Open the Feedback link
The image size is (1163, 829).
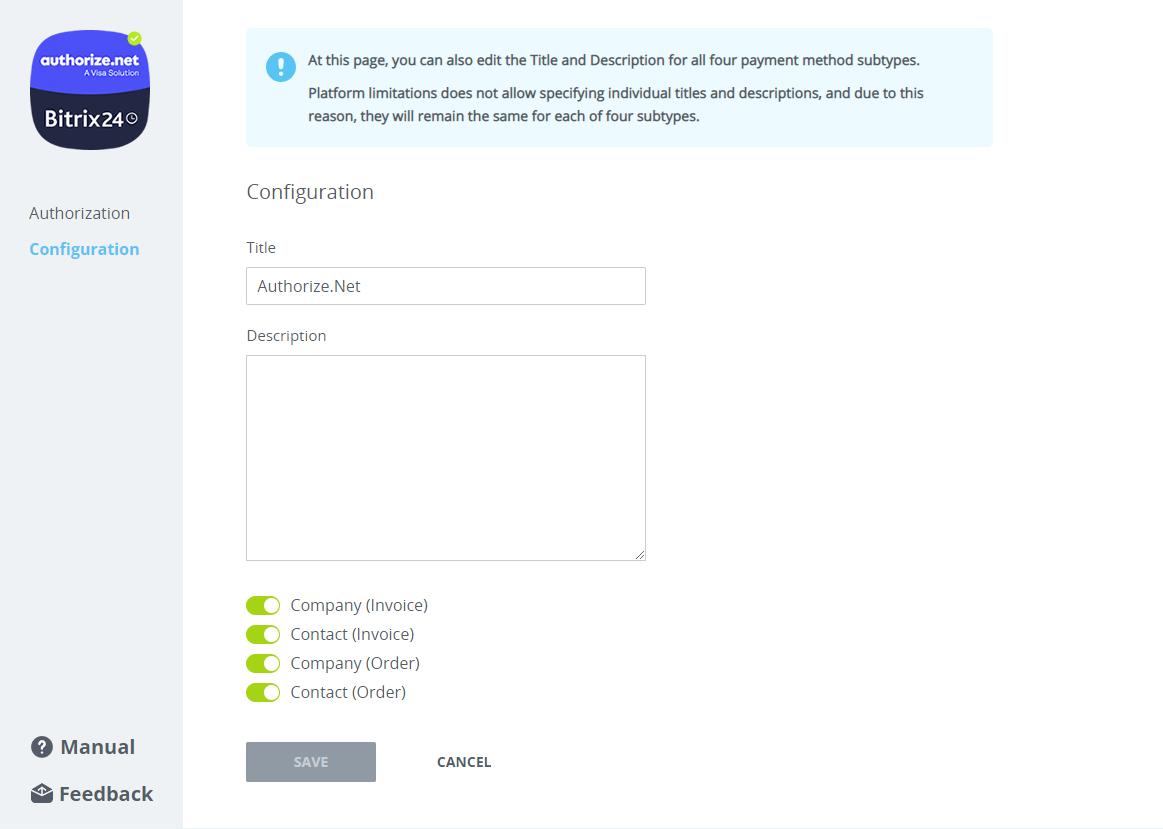tap(106, 794)
